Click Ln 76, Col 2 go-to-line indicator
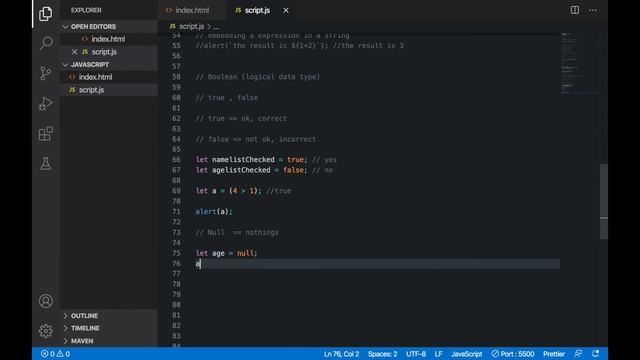This screenshot has width=640, height=360. [341, 354]
